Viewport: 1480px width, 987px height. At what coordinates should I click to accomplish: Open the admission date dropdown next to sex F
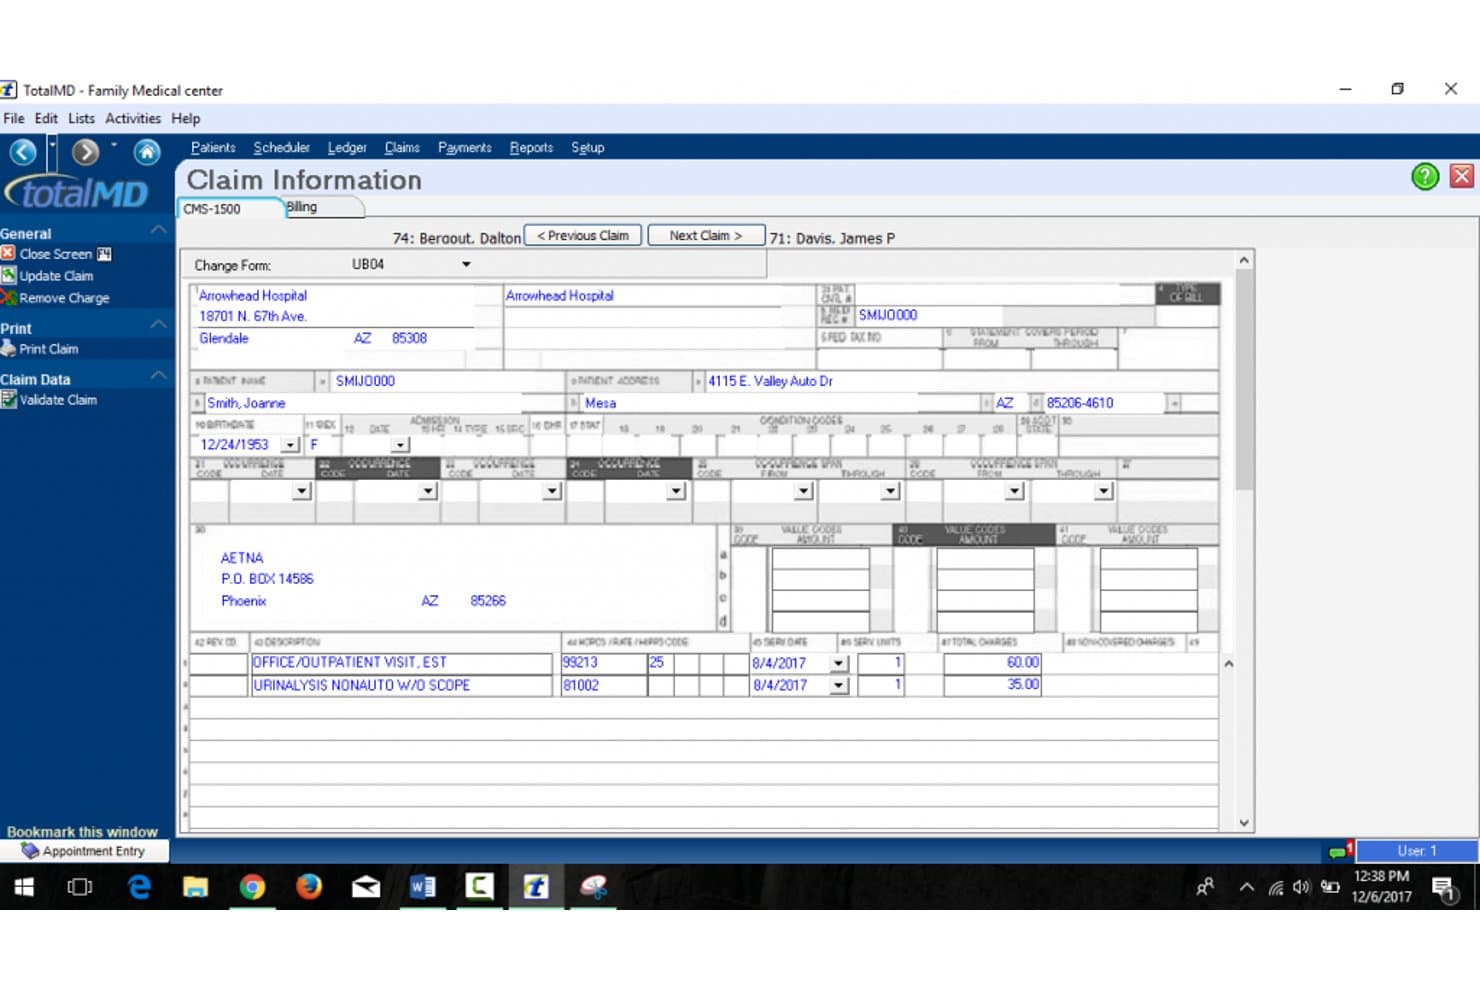pyautogui.click(x=400, y=445)
